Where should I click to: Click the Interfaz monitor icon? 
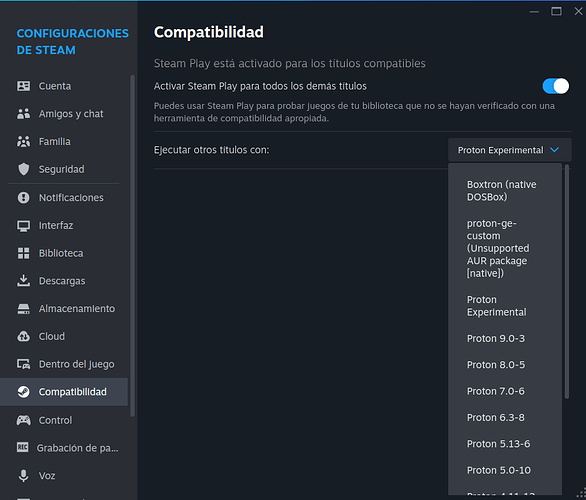(24, 225)
